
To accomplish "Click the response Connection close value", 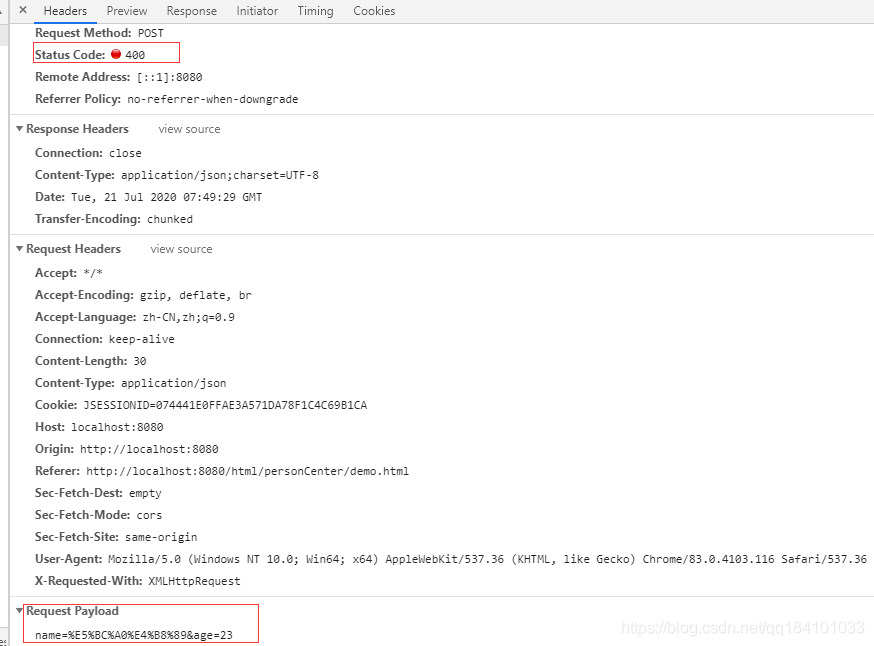I will pyautogui.click(x=125, y=153).
